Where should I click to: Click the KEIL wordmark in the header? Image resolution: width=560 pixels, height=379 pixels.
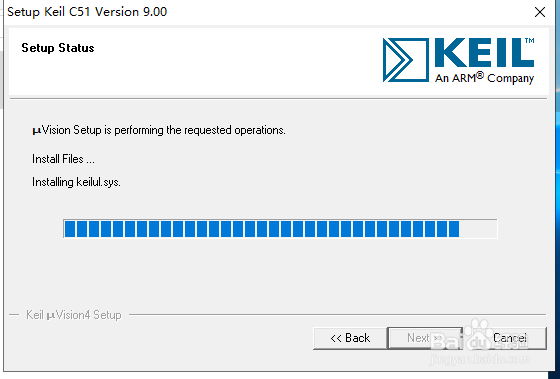coord(484,54)
